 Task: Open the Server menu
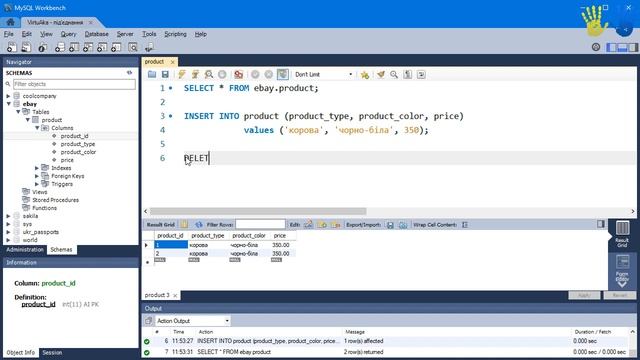[125, 34]
